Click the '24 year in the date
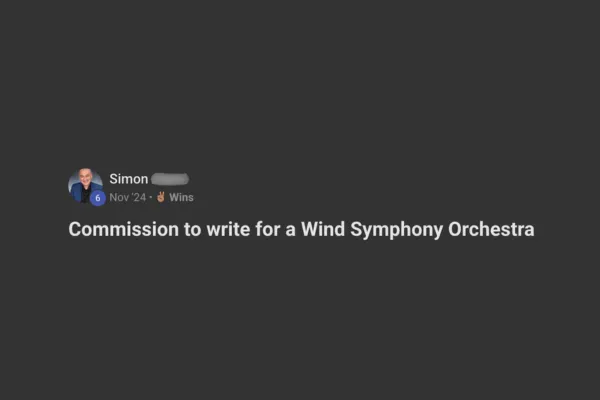The image size is (600, 400). click(138, 197)
